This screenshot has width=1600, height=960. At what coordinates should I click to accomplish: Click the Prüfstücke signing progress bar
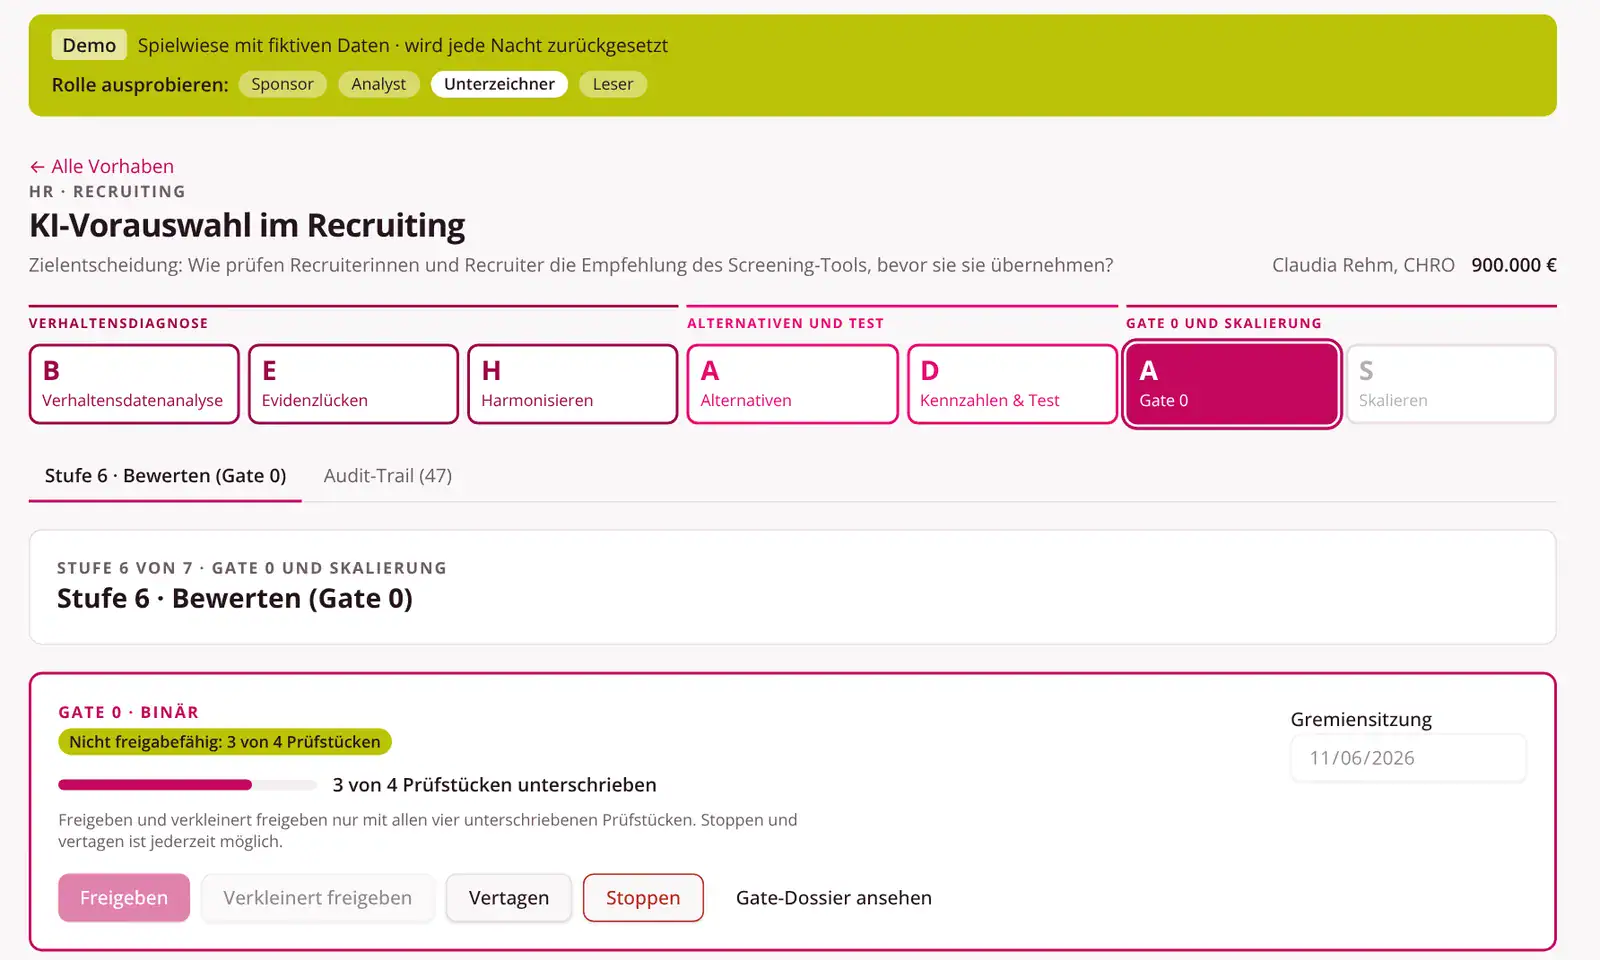(x=188, y=785)
